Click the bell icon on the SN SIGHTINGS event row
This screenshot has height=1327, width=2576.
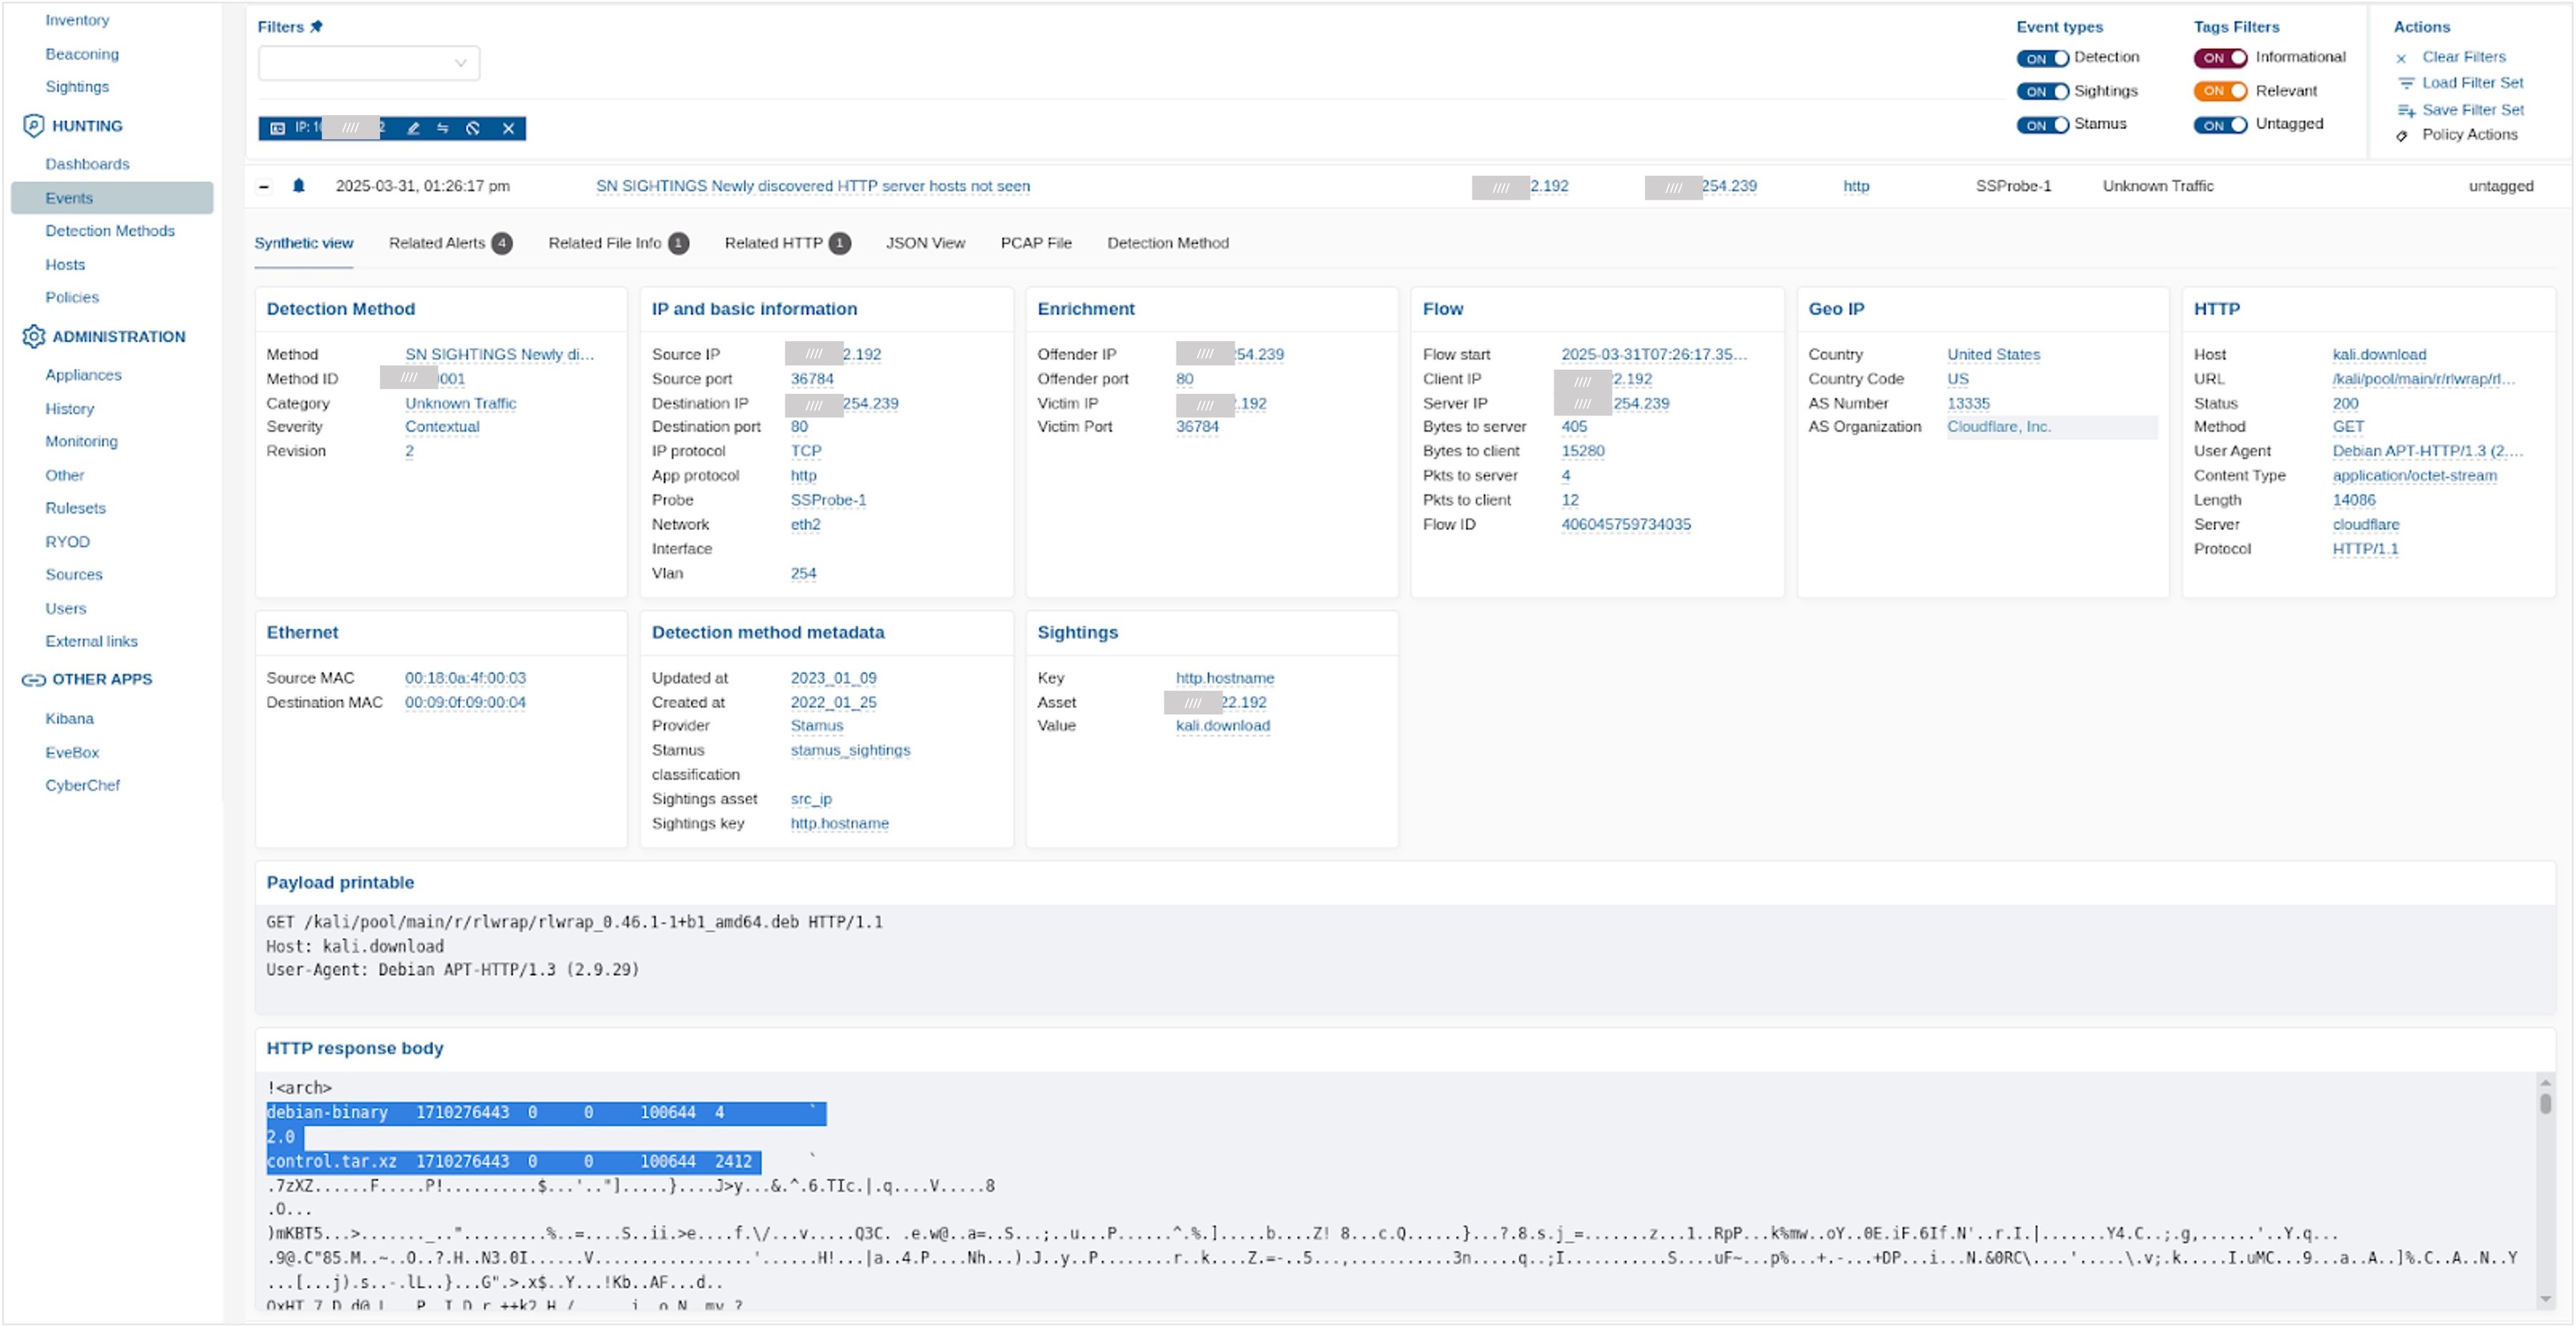[x=300, y=186]
